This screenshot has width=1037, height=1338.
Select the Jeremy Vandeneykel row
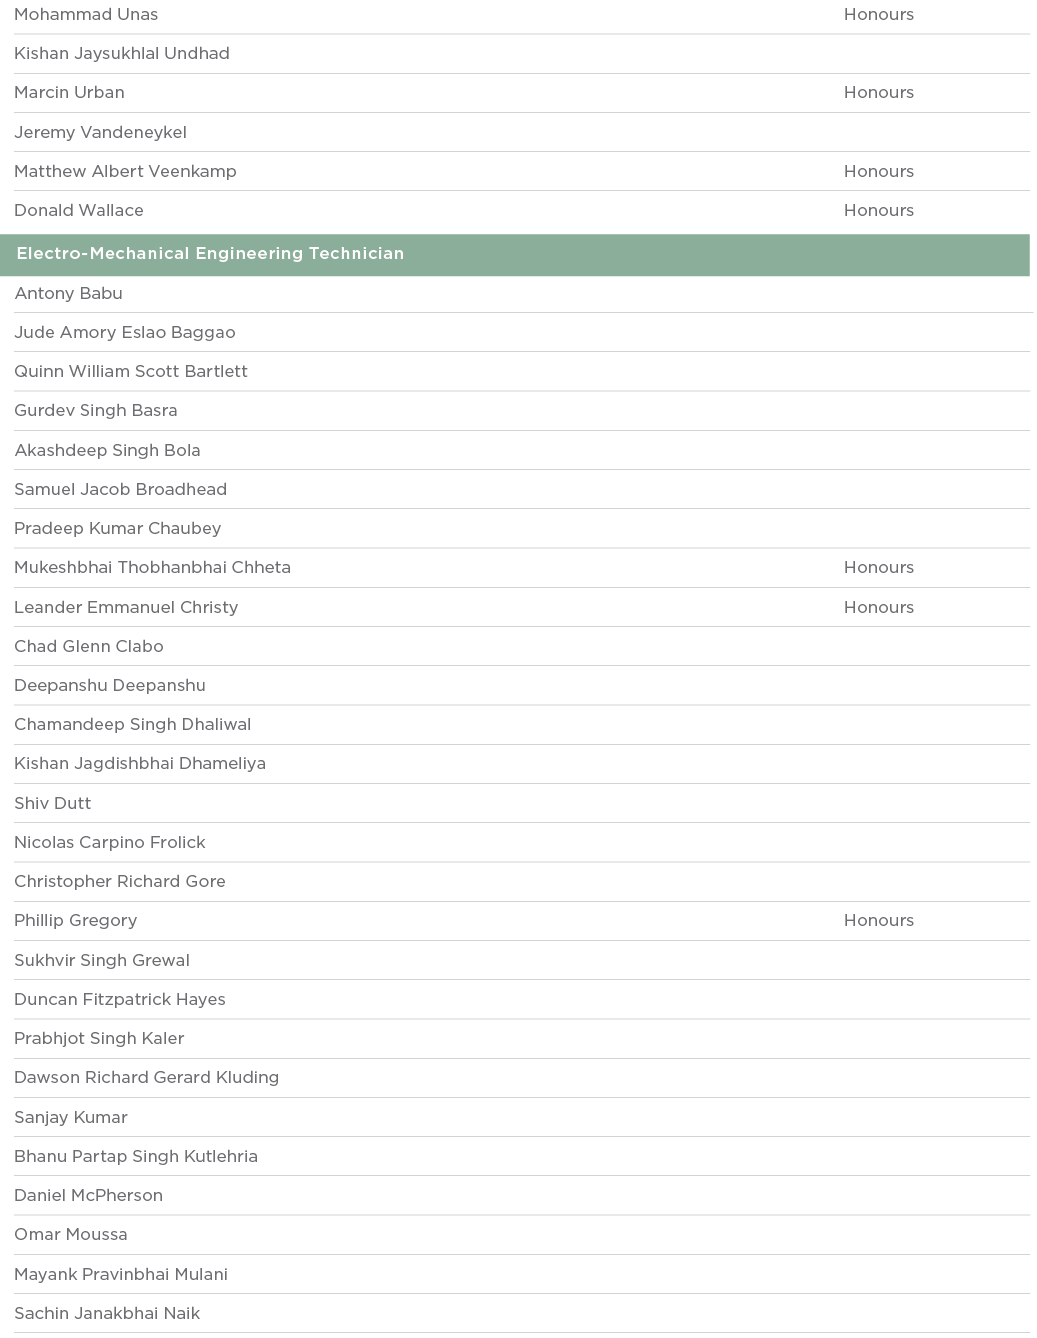(100, 133)
